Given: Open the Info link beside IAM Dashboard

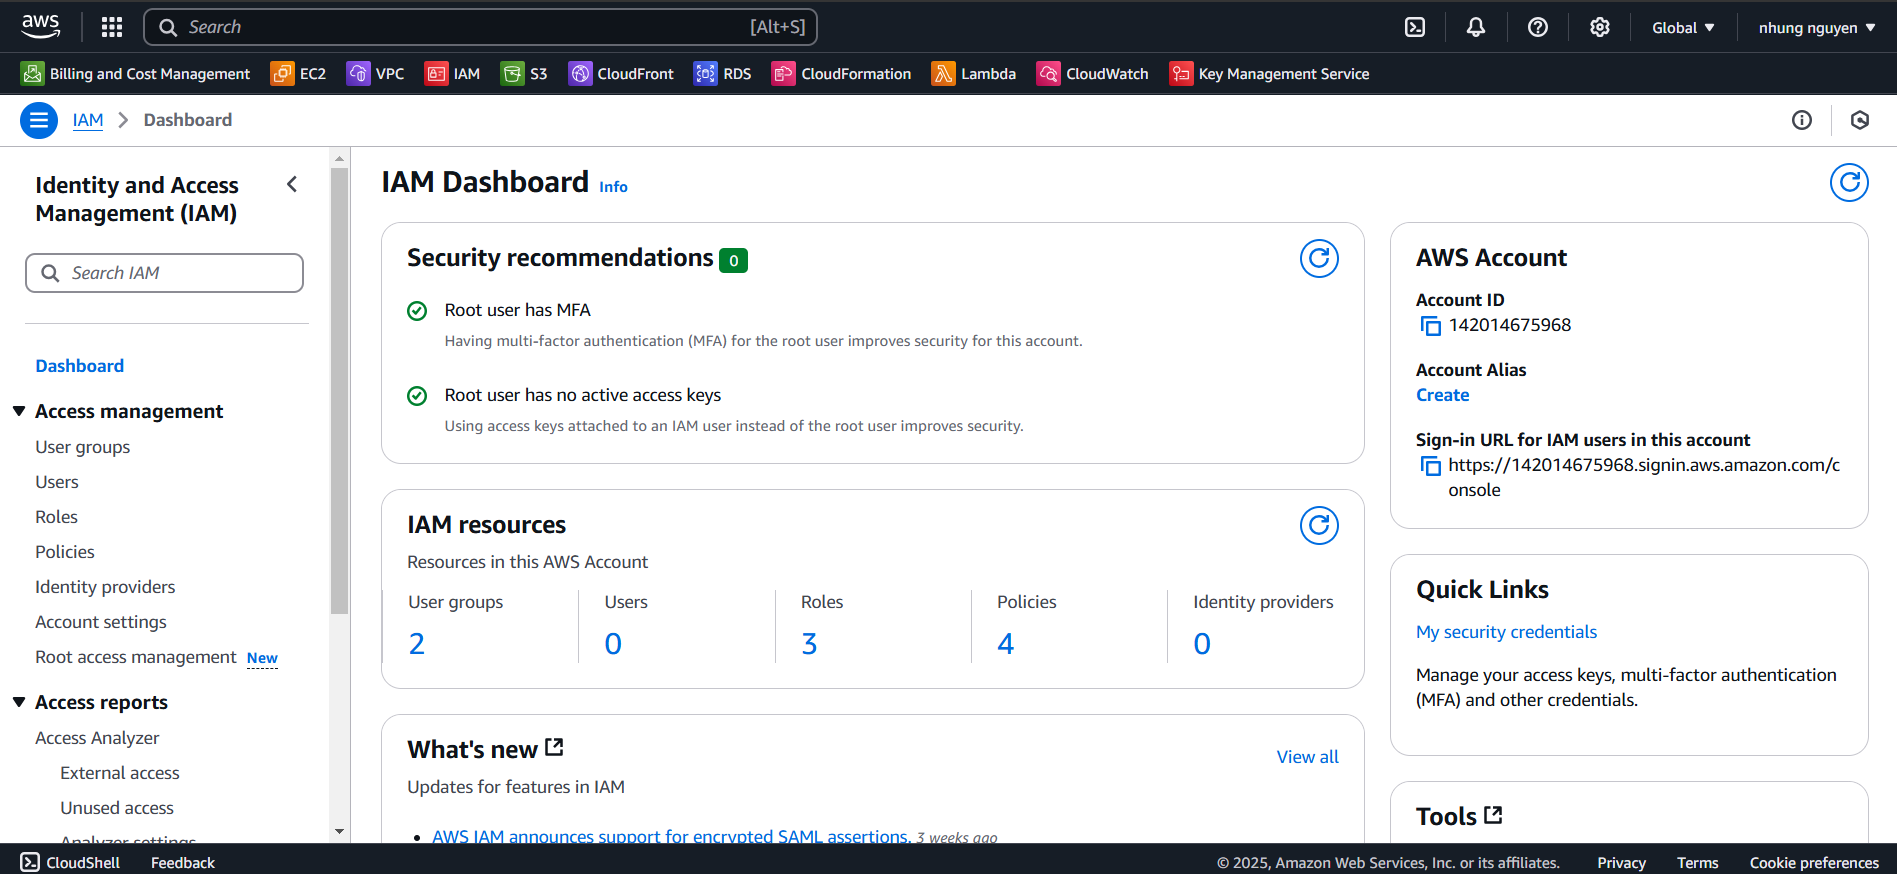Looking at the screenshot, I should coord(613,187).
